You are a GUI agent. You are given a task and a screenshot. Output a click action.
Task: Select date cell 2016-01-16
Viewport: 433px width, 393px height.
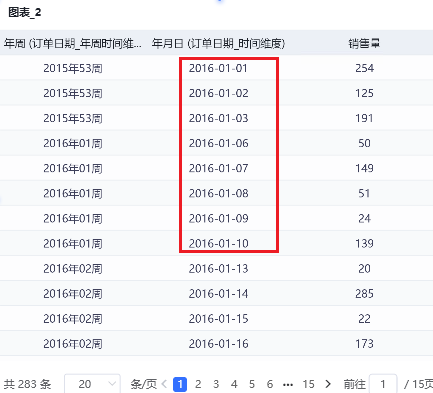tap(218, 344)
